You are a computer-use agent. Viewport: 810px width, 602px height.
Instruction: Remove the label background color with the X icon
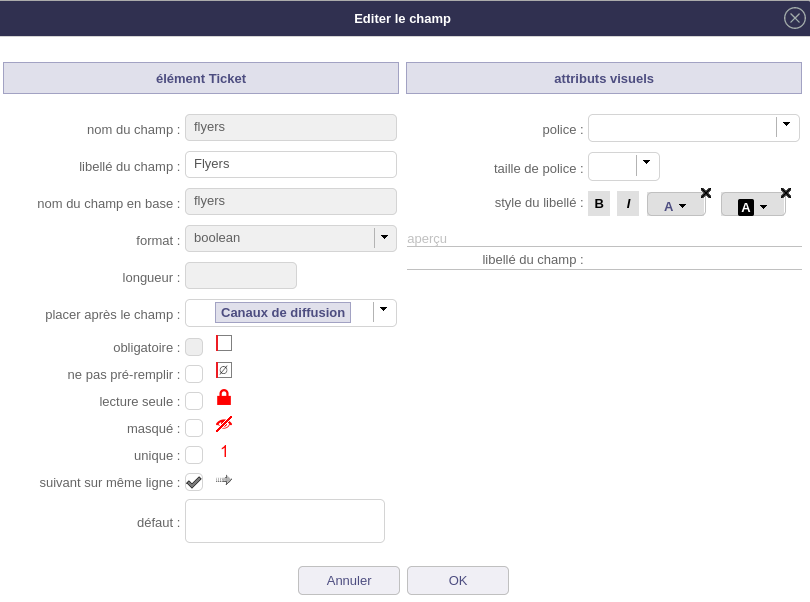[x=786, y=193]
